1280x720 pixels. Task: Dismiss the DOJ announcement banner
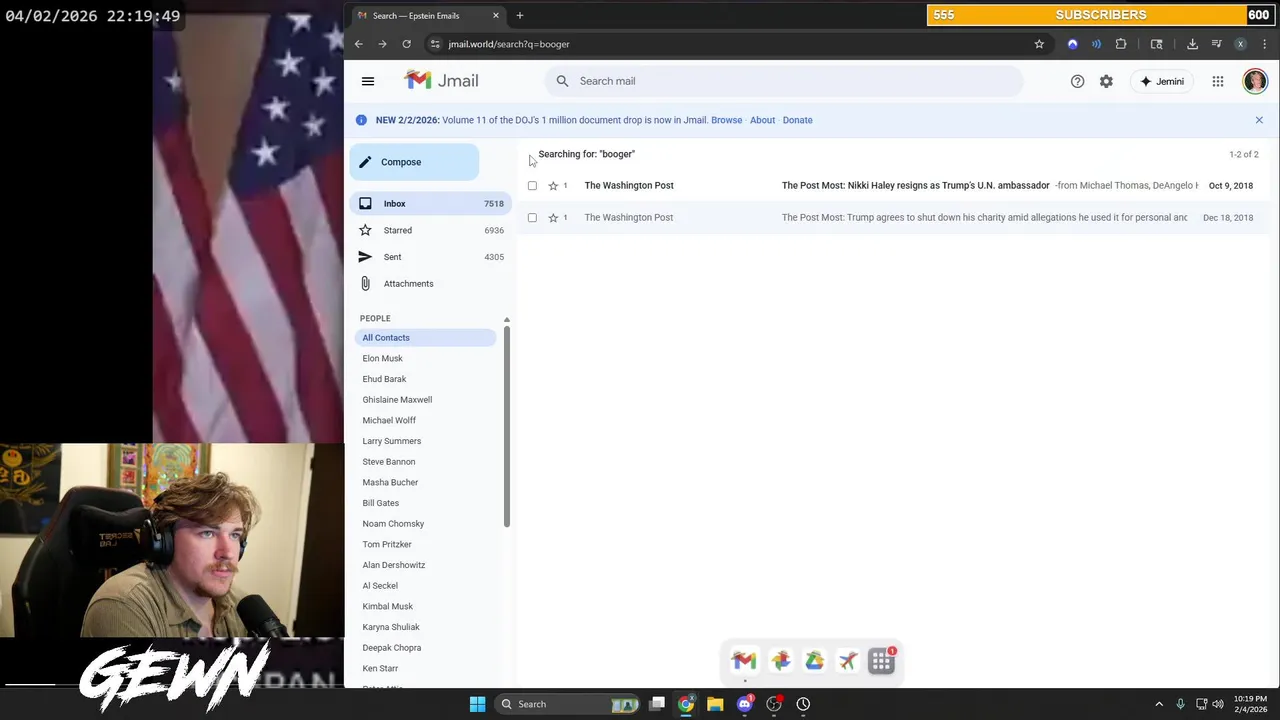[1259, 120]
